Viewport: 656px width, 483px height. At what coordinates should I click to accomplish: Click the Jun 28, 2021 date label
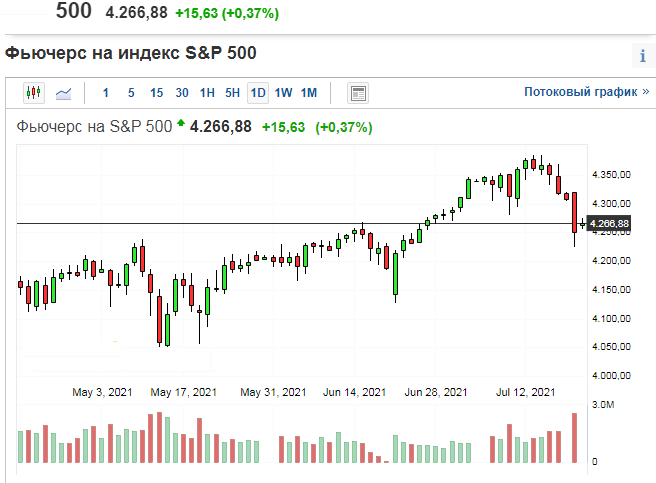click(x=436, y=392)
